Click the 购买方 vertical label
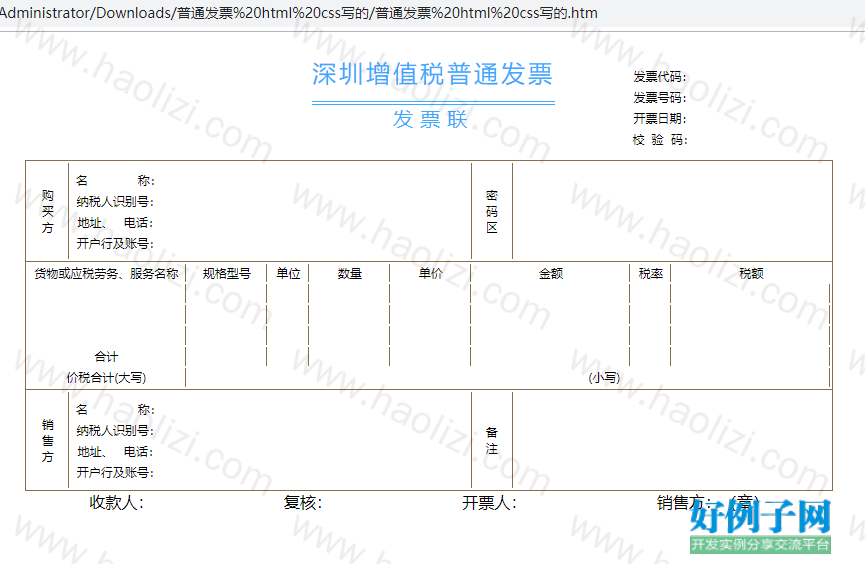Image resolution: width=865 pixels, height=564 pixels. 47,211
